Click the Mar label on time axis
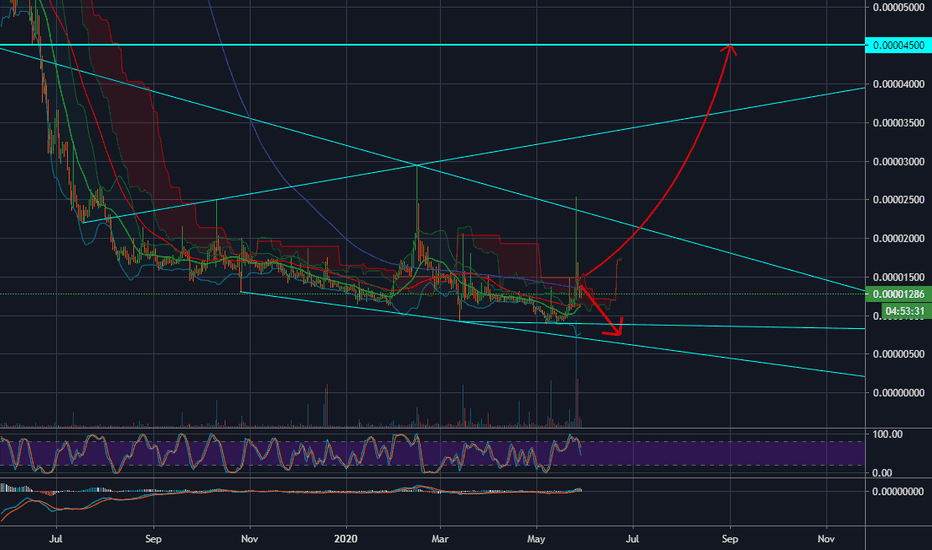The width and height of the screenshot is (932, 550). point(440,539)
